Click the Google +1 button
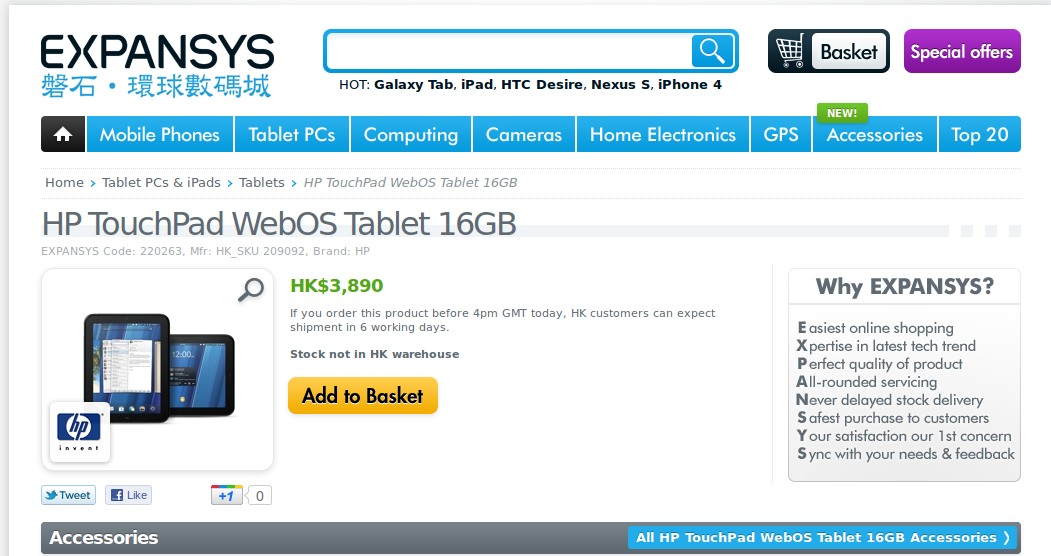1051x556 pixels. [227, 495]
